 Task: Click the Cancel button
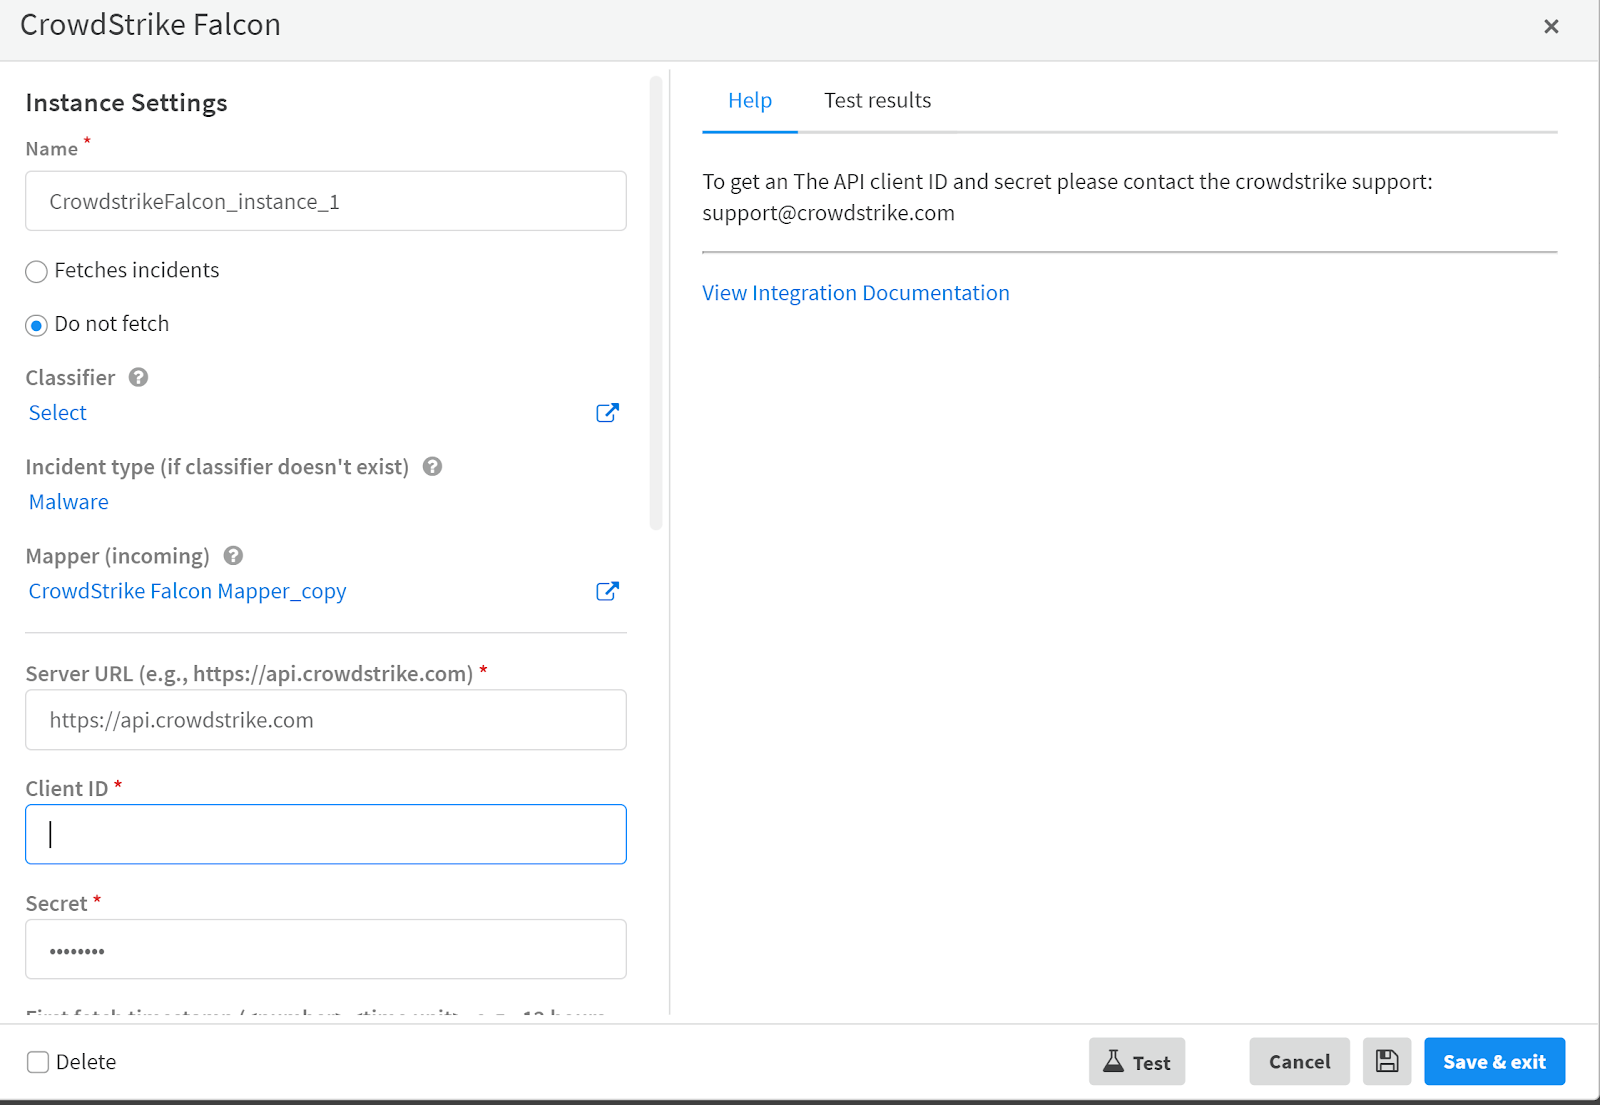(1299, 1061)
